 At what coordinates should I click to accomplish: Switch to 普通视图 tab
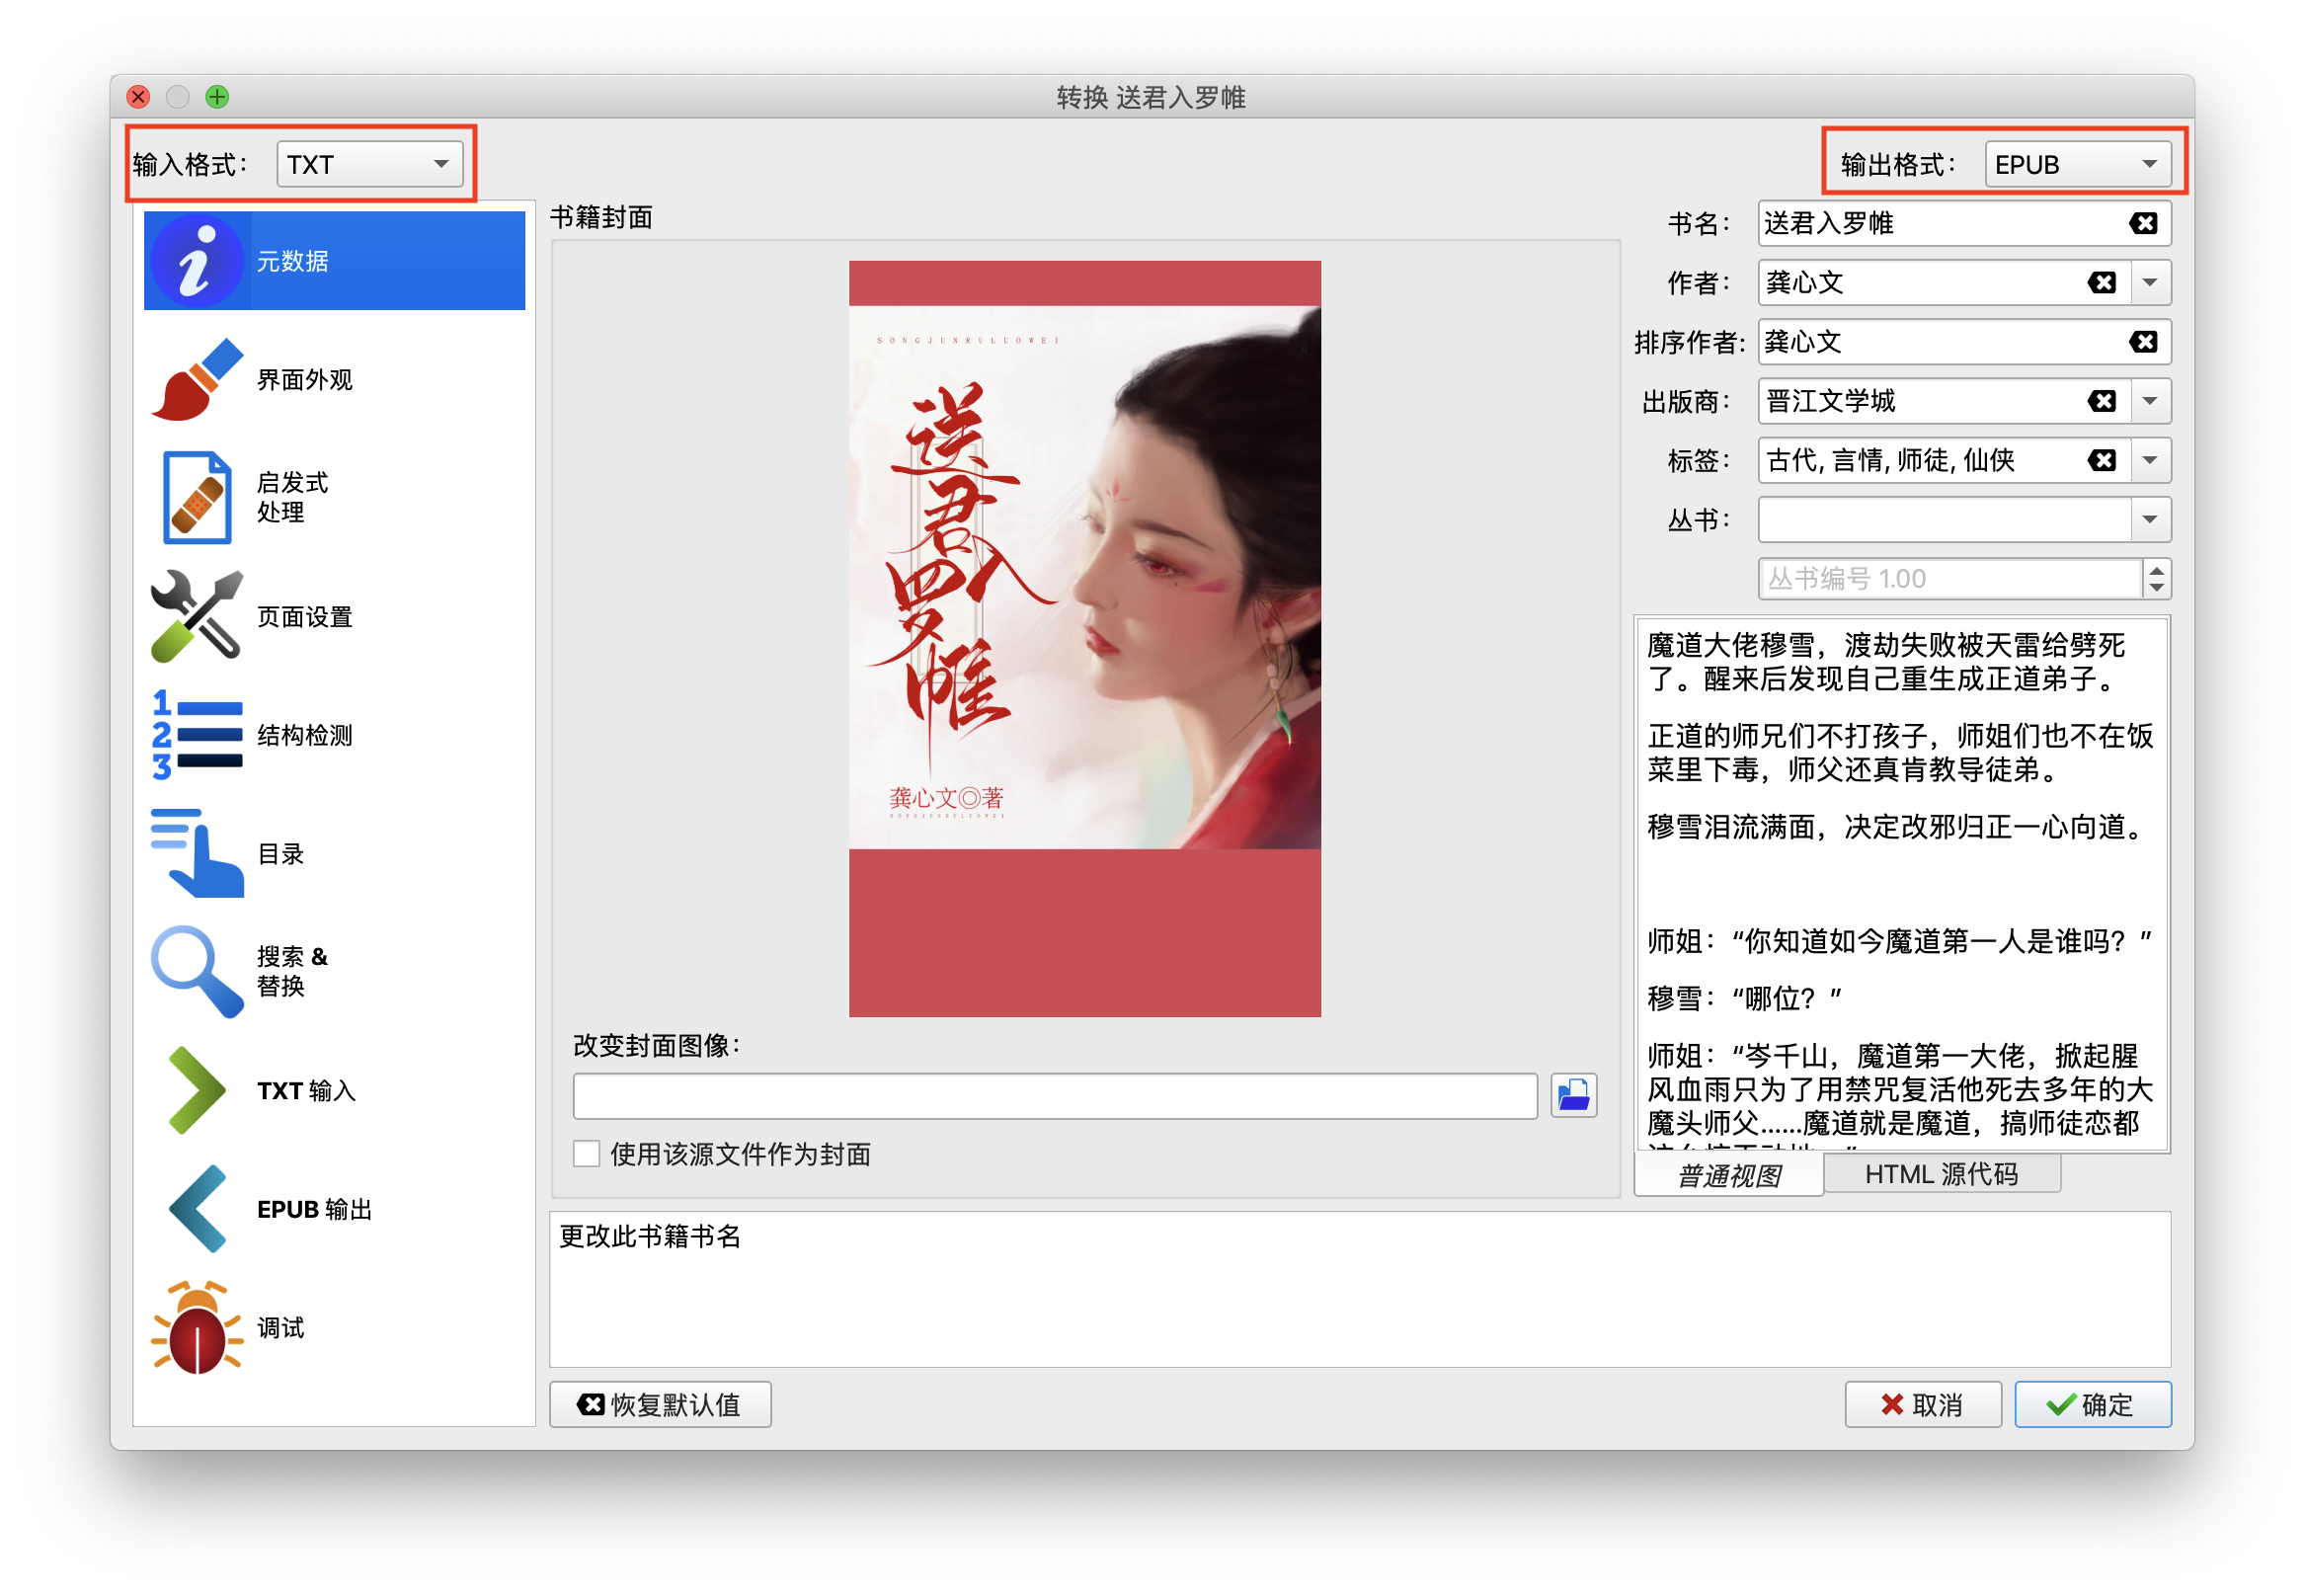[1728, 1175]
